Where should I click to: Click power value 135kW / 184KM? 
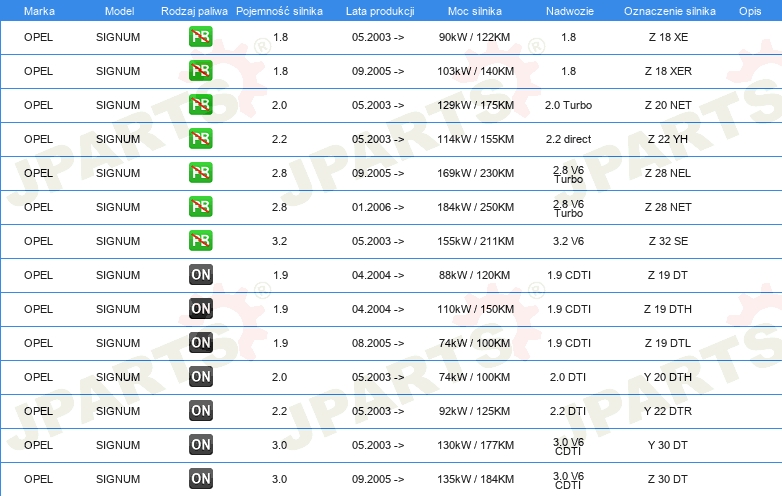click(x=476, y=479)
